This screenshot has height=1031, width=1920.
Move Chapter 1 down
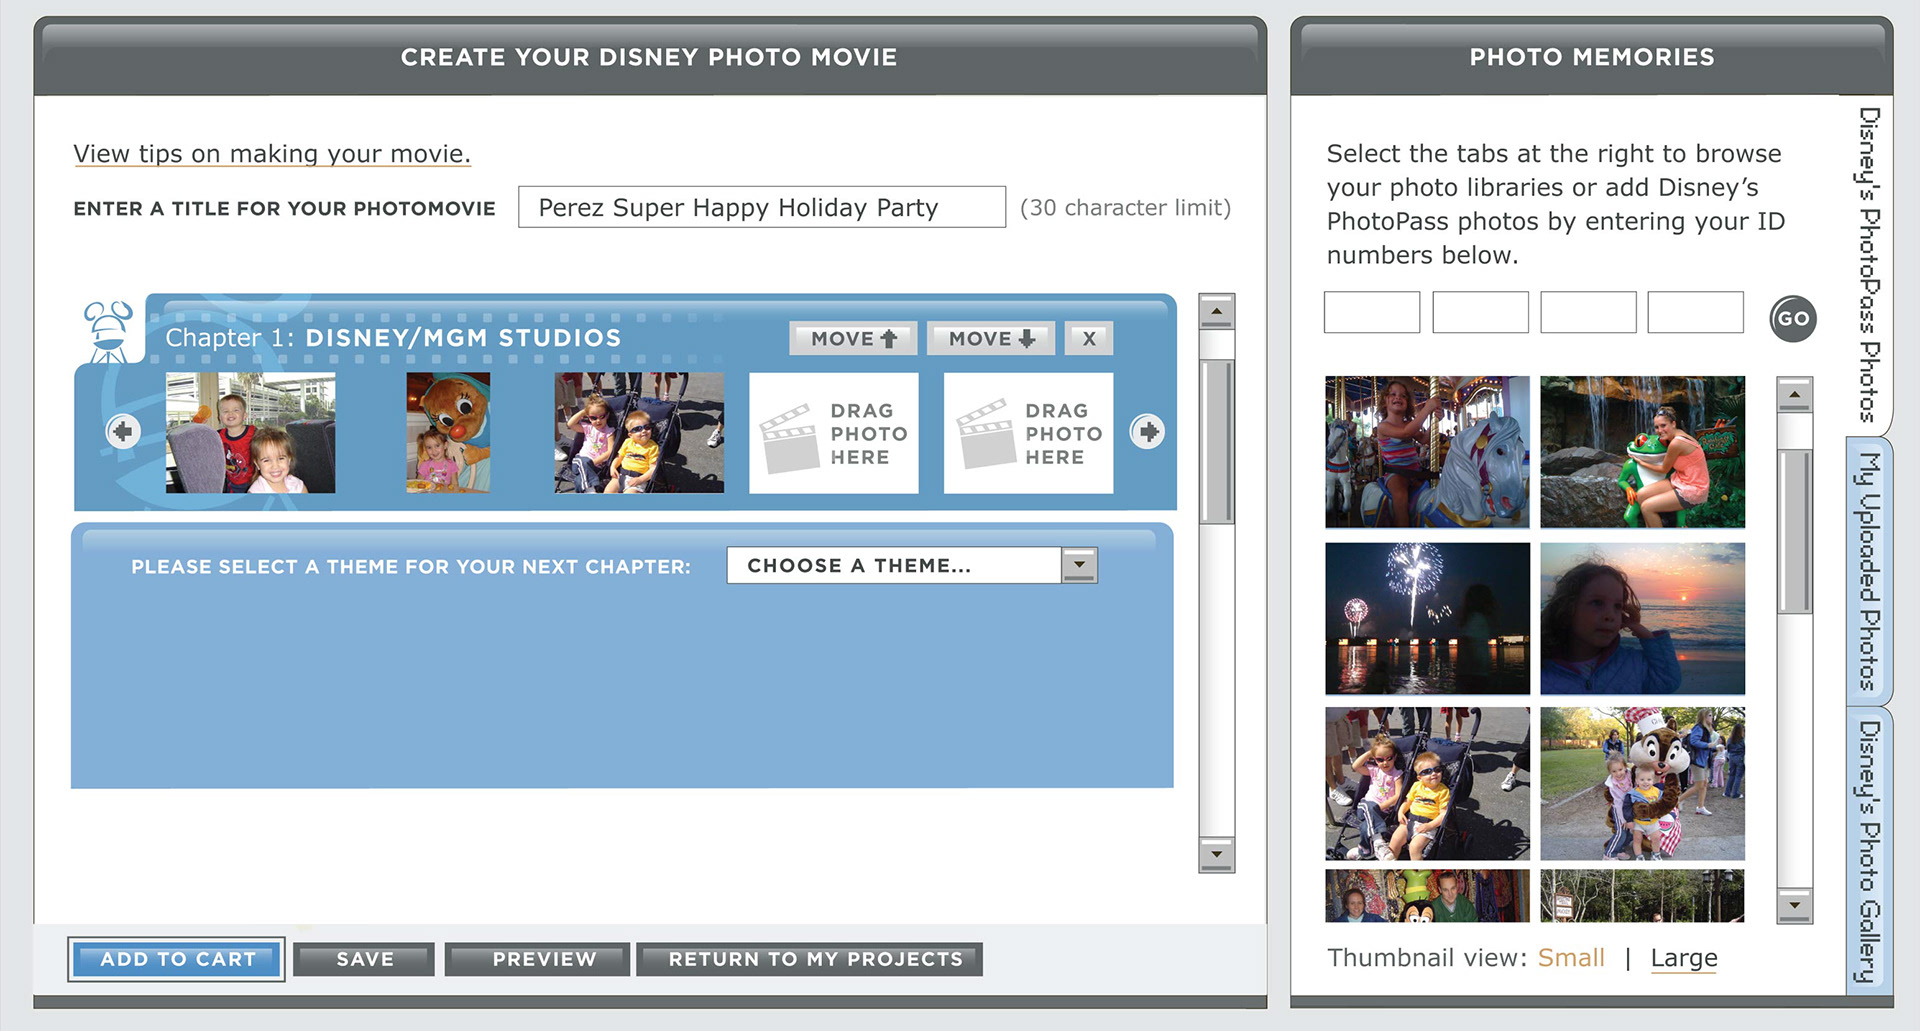(991, 338)
